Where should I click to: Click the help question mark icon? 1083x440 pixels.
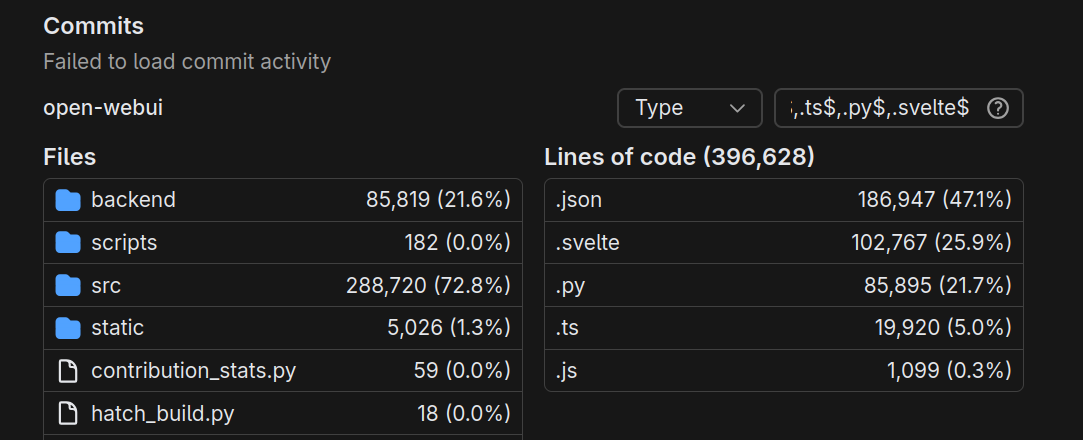[997, 108]
